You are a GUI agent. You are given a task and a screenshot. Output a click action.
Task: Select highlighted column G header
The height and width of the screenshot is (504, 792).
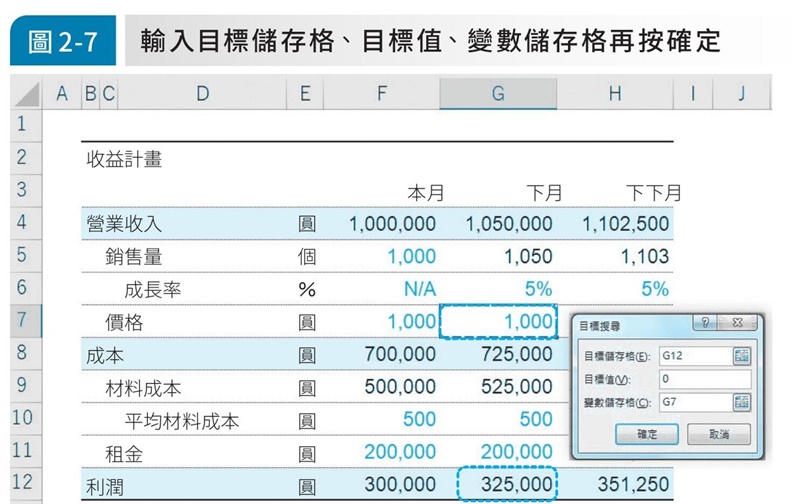(498, 94)
